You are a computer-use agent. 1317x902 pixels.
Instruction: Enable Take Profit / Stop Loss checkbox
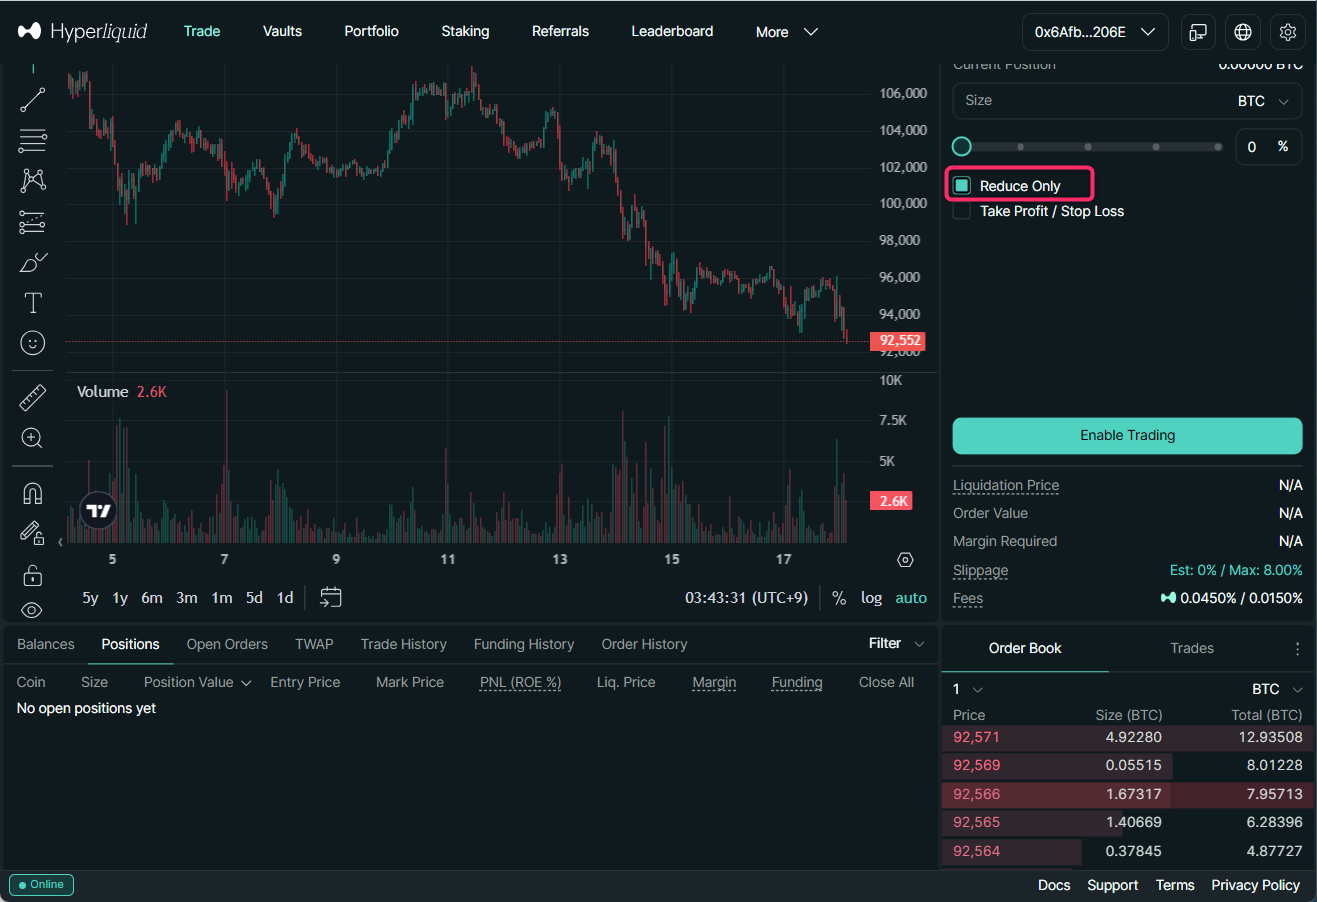coord(962,211)
